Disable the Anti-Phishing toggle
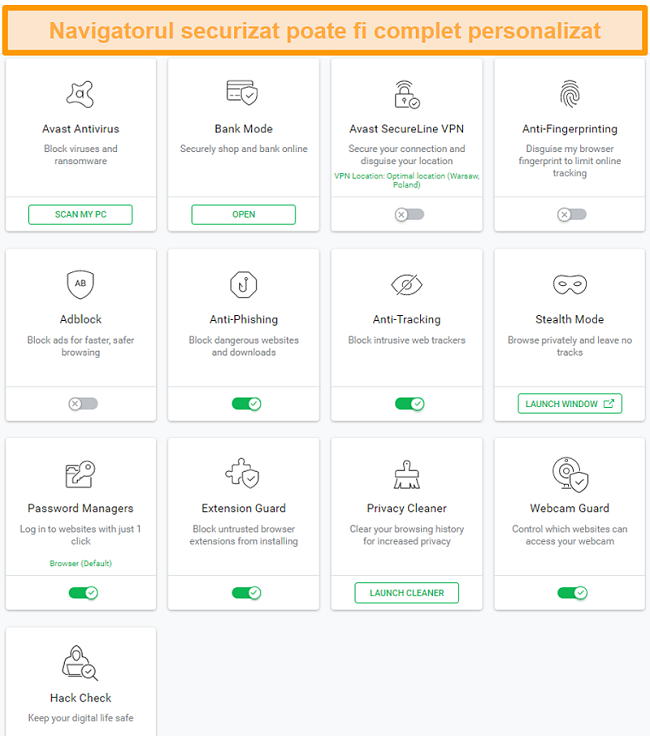The height and width of the screenshot is (740, 650). pos(246,404)
